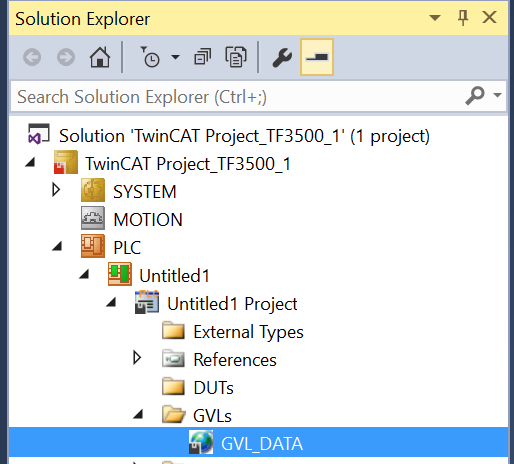Toggle Preview Selected Items button

[x=317, y=57]
